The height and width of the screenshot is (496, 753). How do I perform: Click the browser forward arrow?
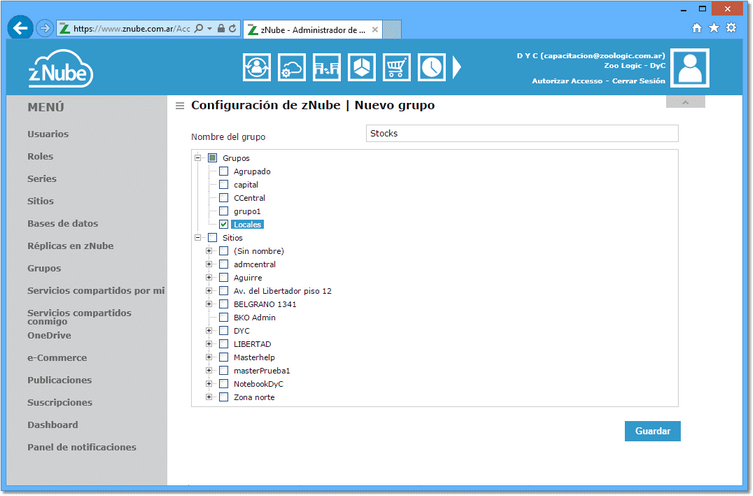45,28
